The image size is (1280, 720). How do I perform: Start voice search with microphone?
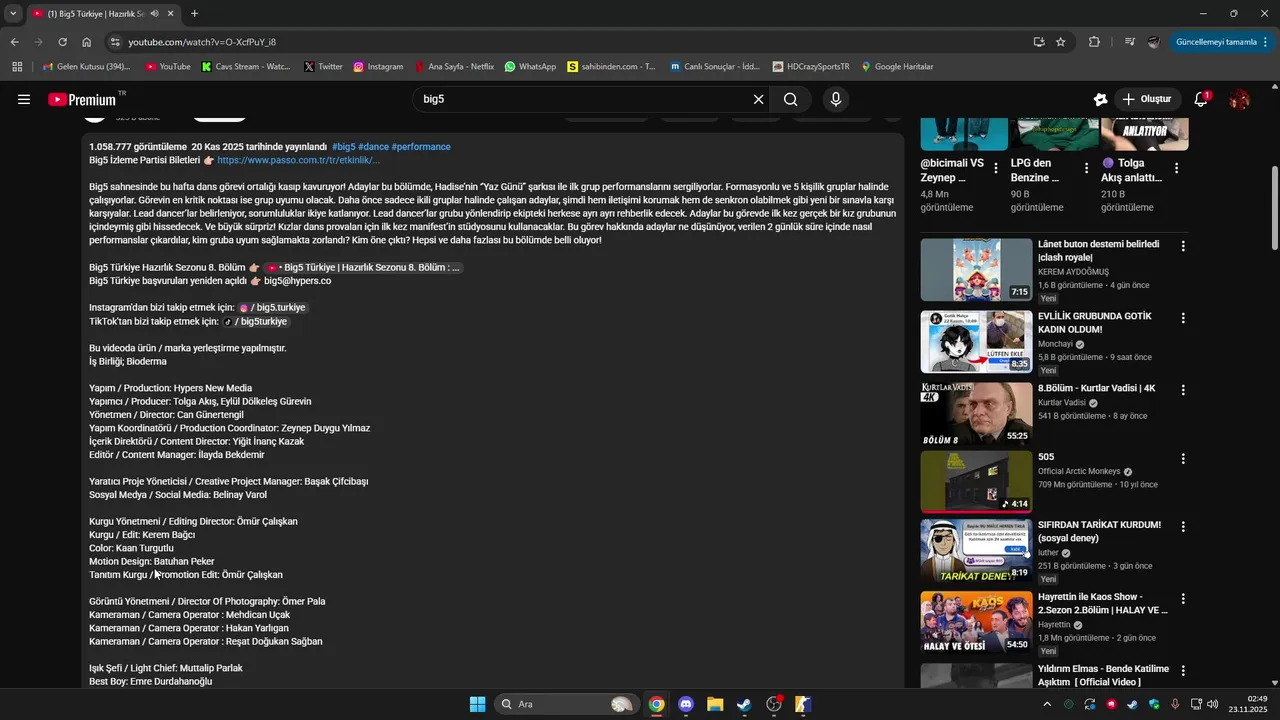(836, 99)
